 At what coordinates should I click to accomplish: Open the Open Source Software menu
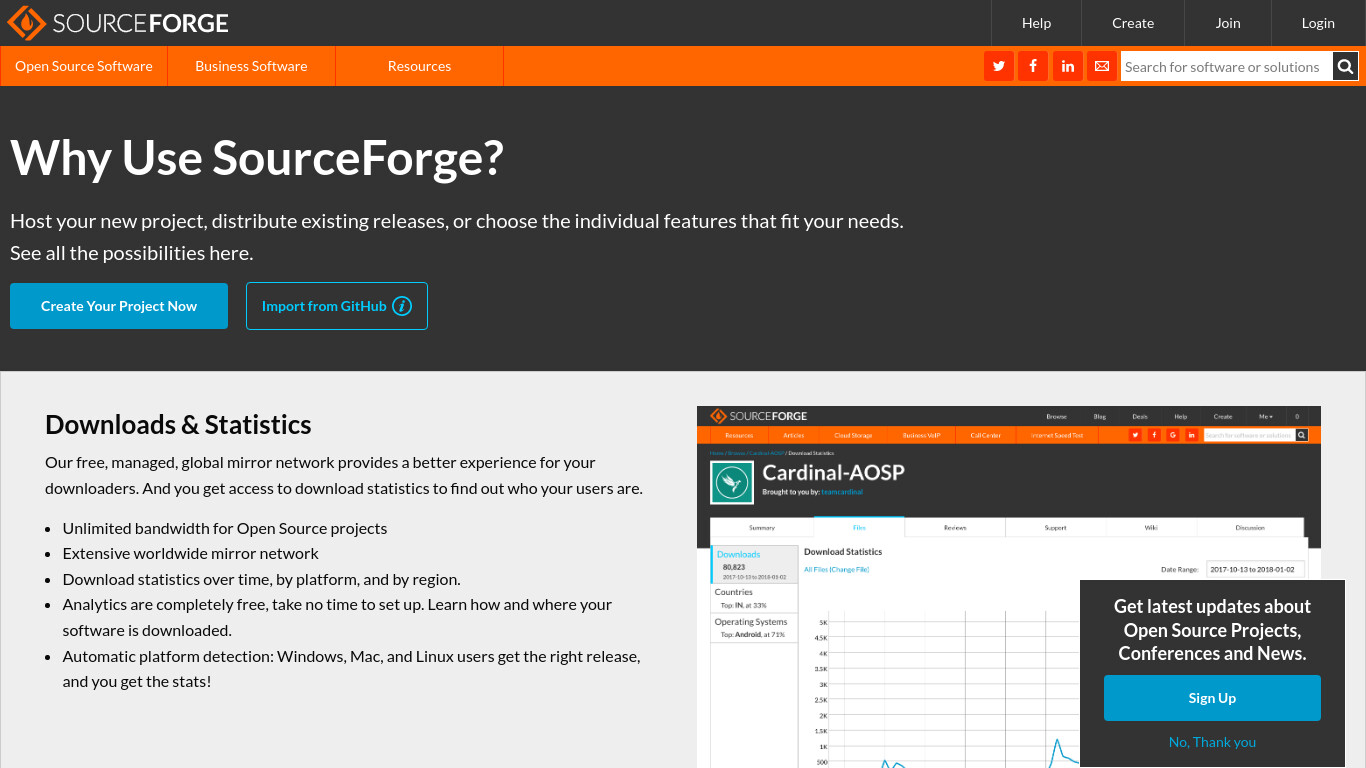pos(84,66)
